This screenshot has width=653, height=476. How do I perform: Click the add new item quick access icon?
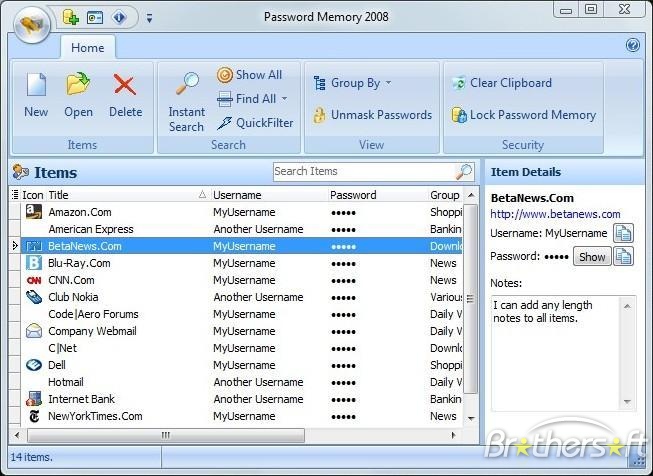click(x=71, y=17)
